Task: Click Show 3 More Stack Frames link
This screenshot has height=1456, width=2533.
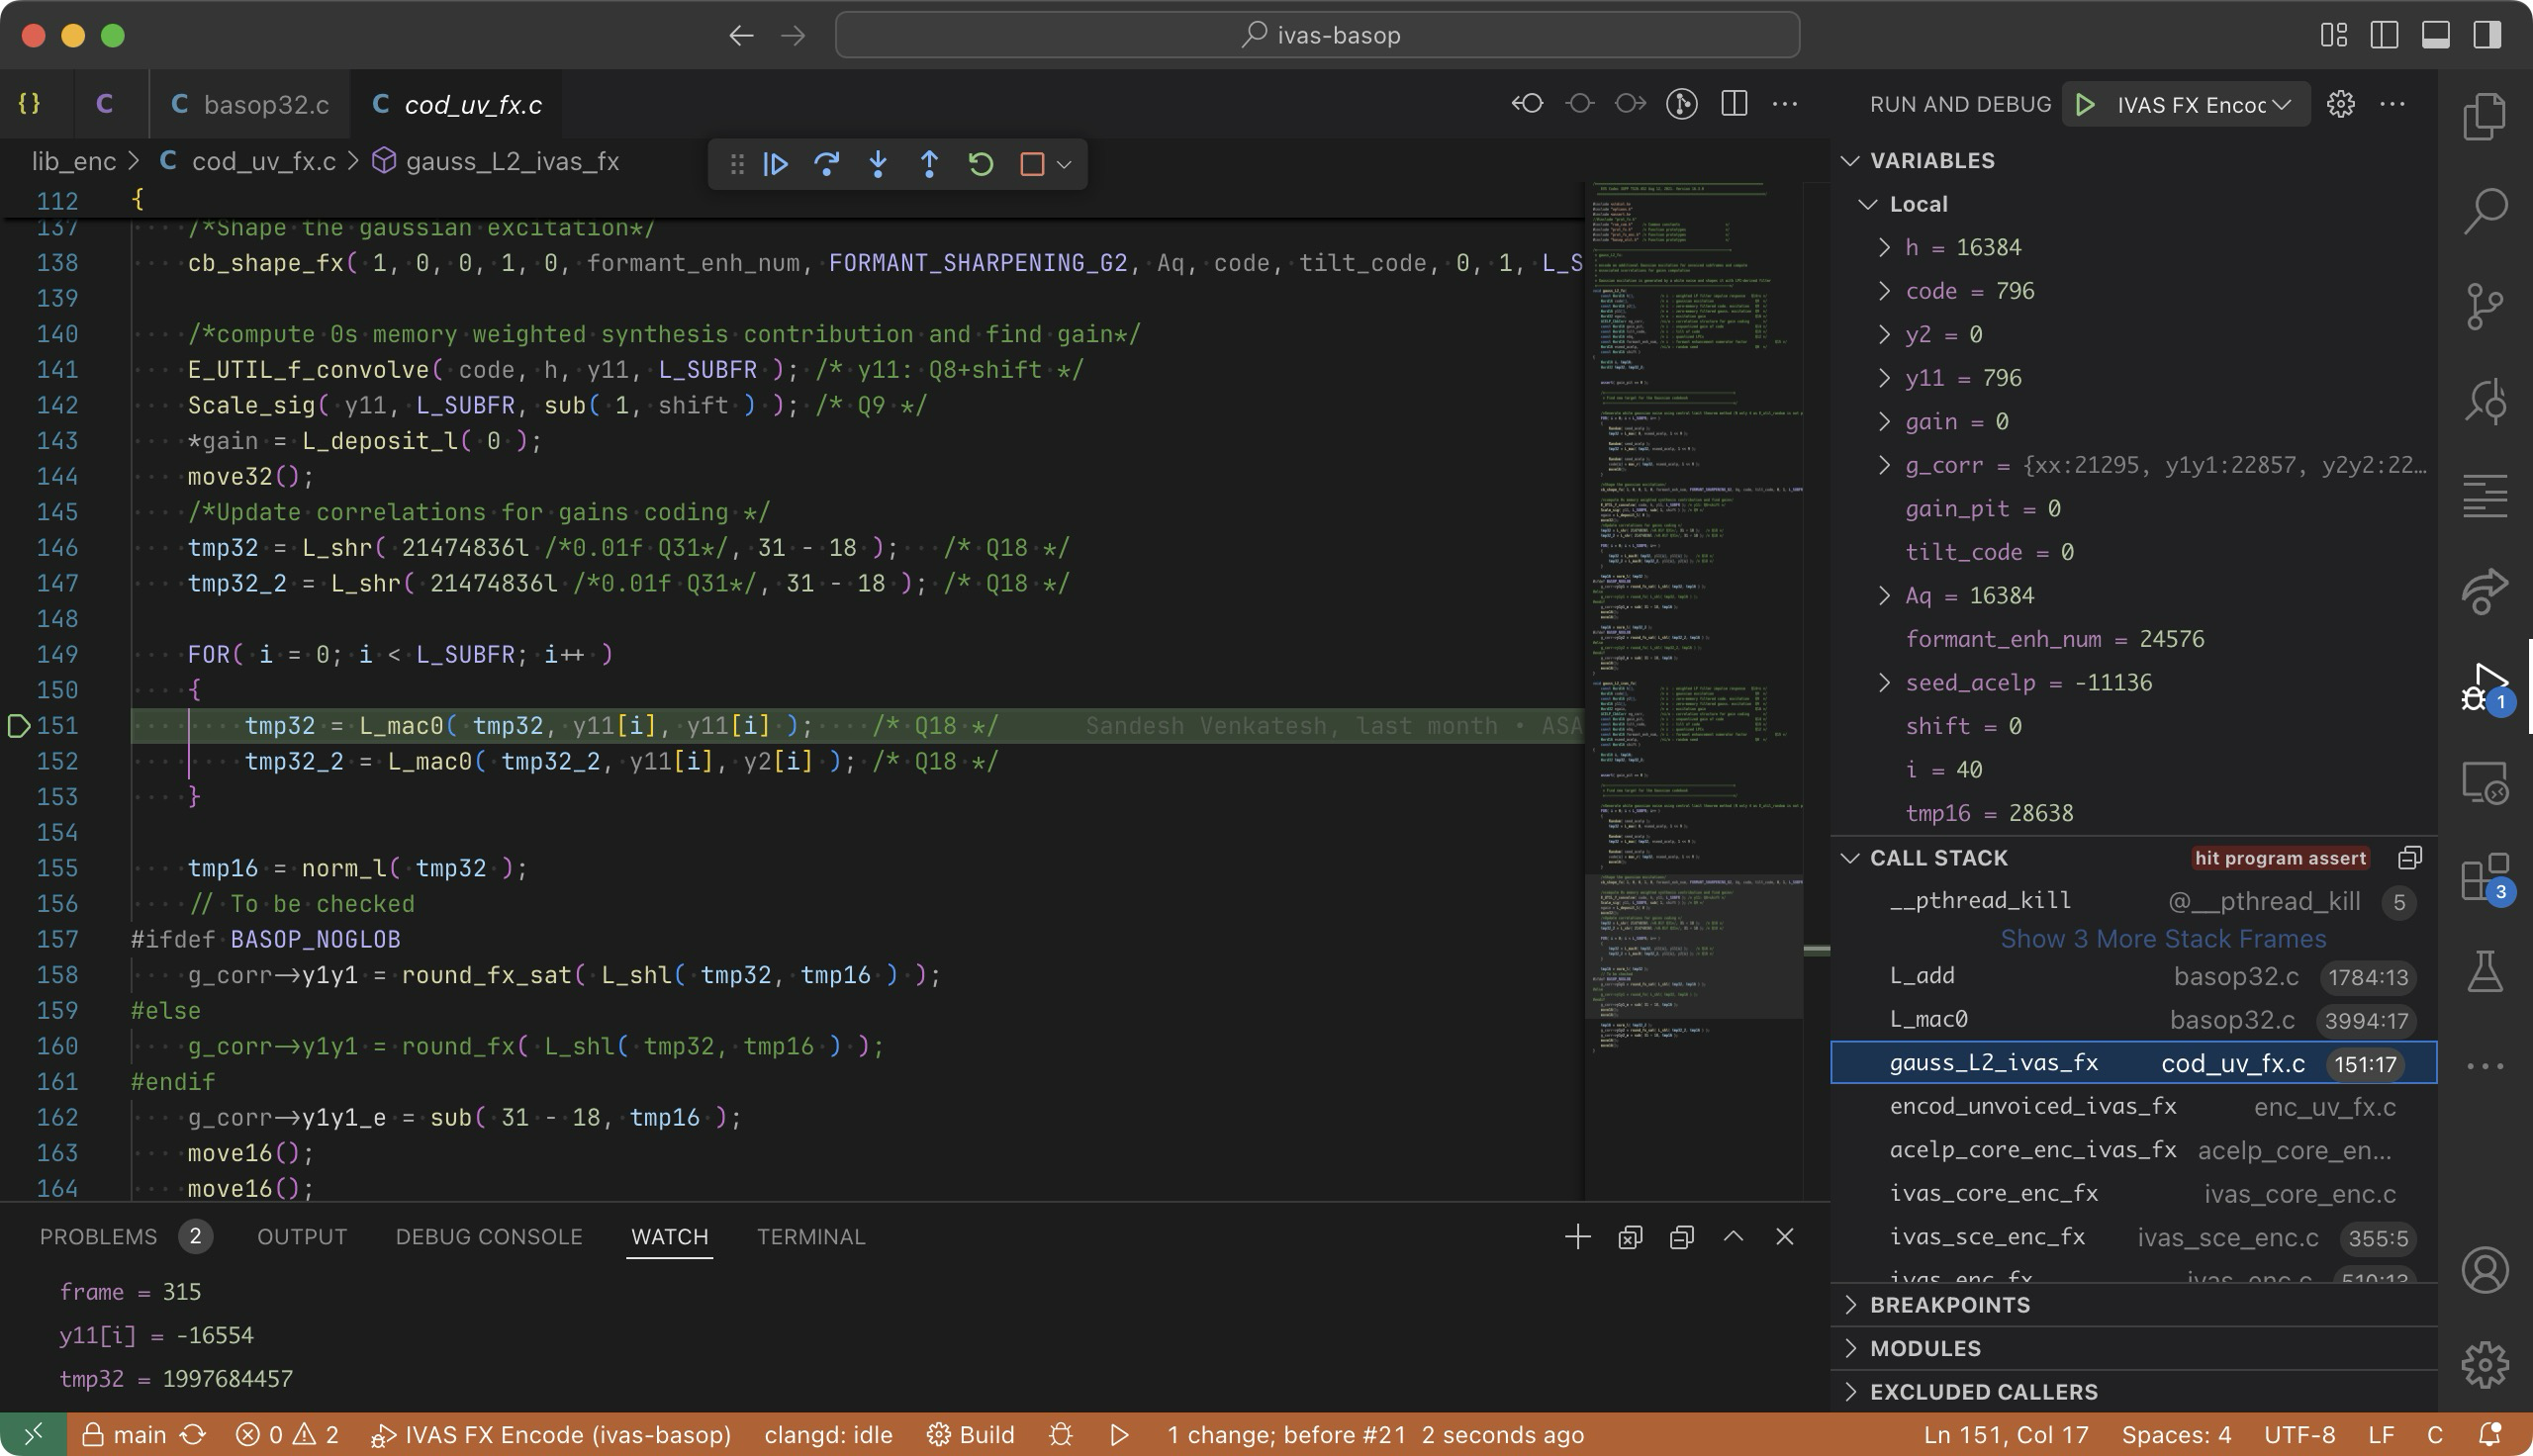Action: 2162,939
